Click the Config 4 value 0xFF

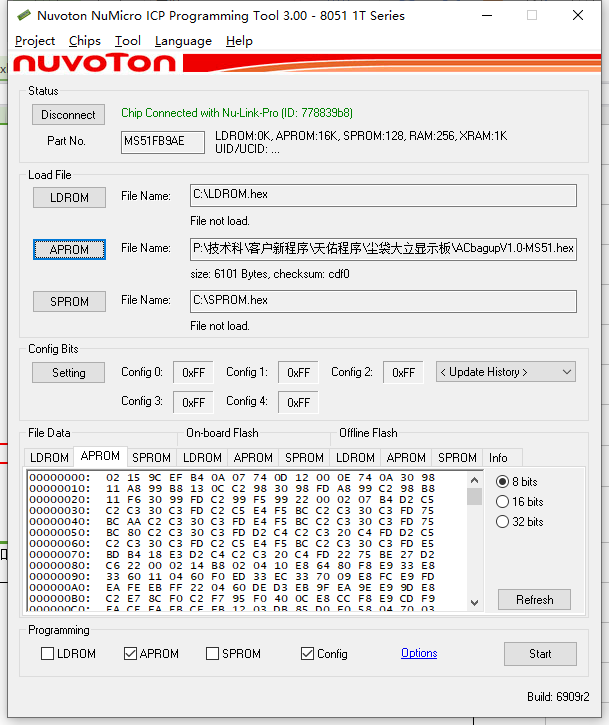point(298,402)
